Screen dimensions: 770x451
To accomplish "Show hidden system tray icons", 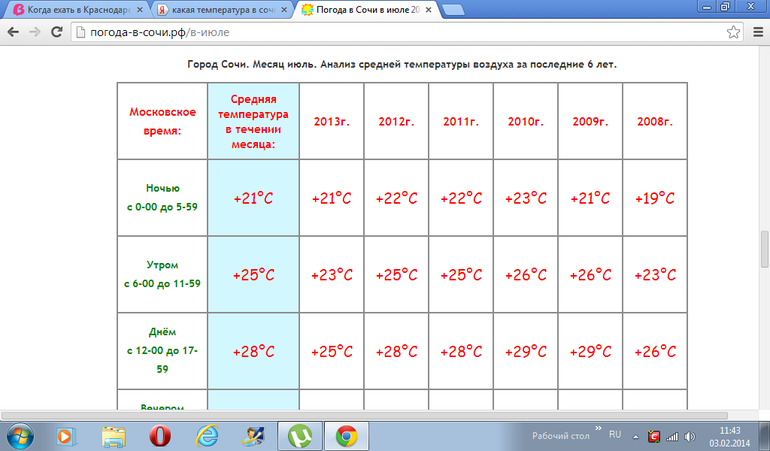I will [636, 436].
